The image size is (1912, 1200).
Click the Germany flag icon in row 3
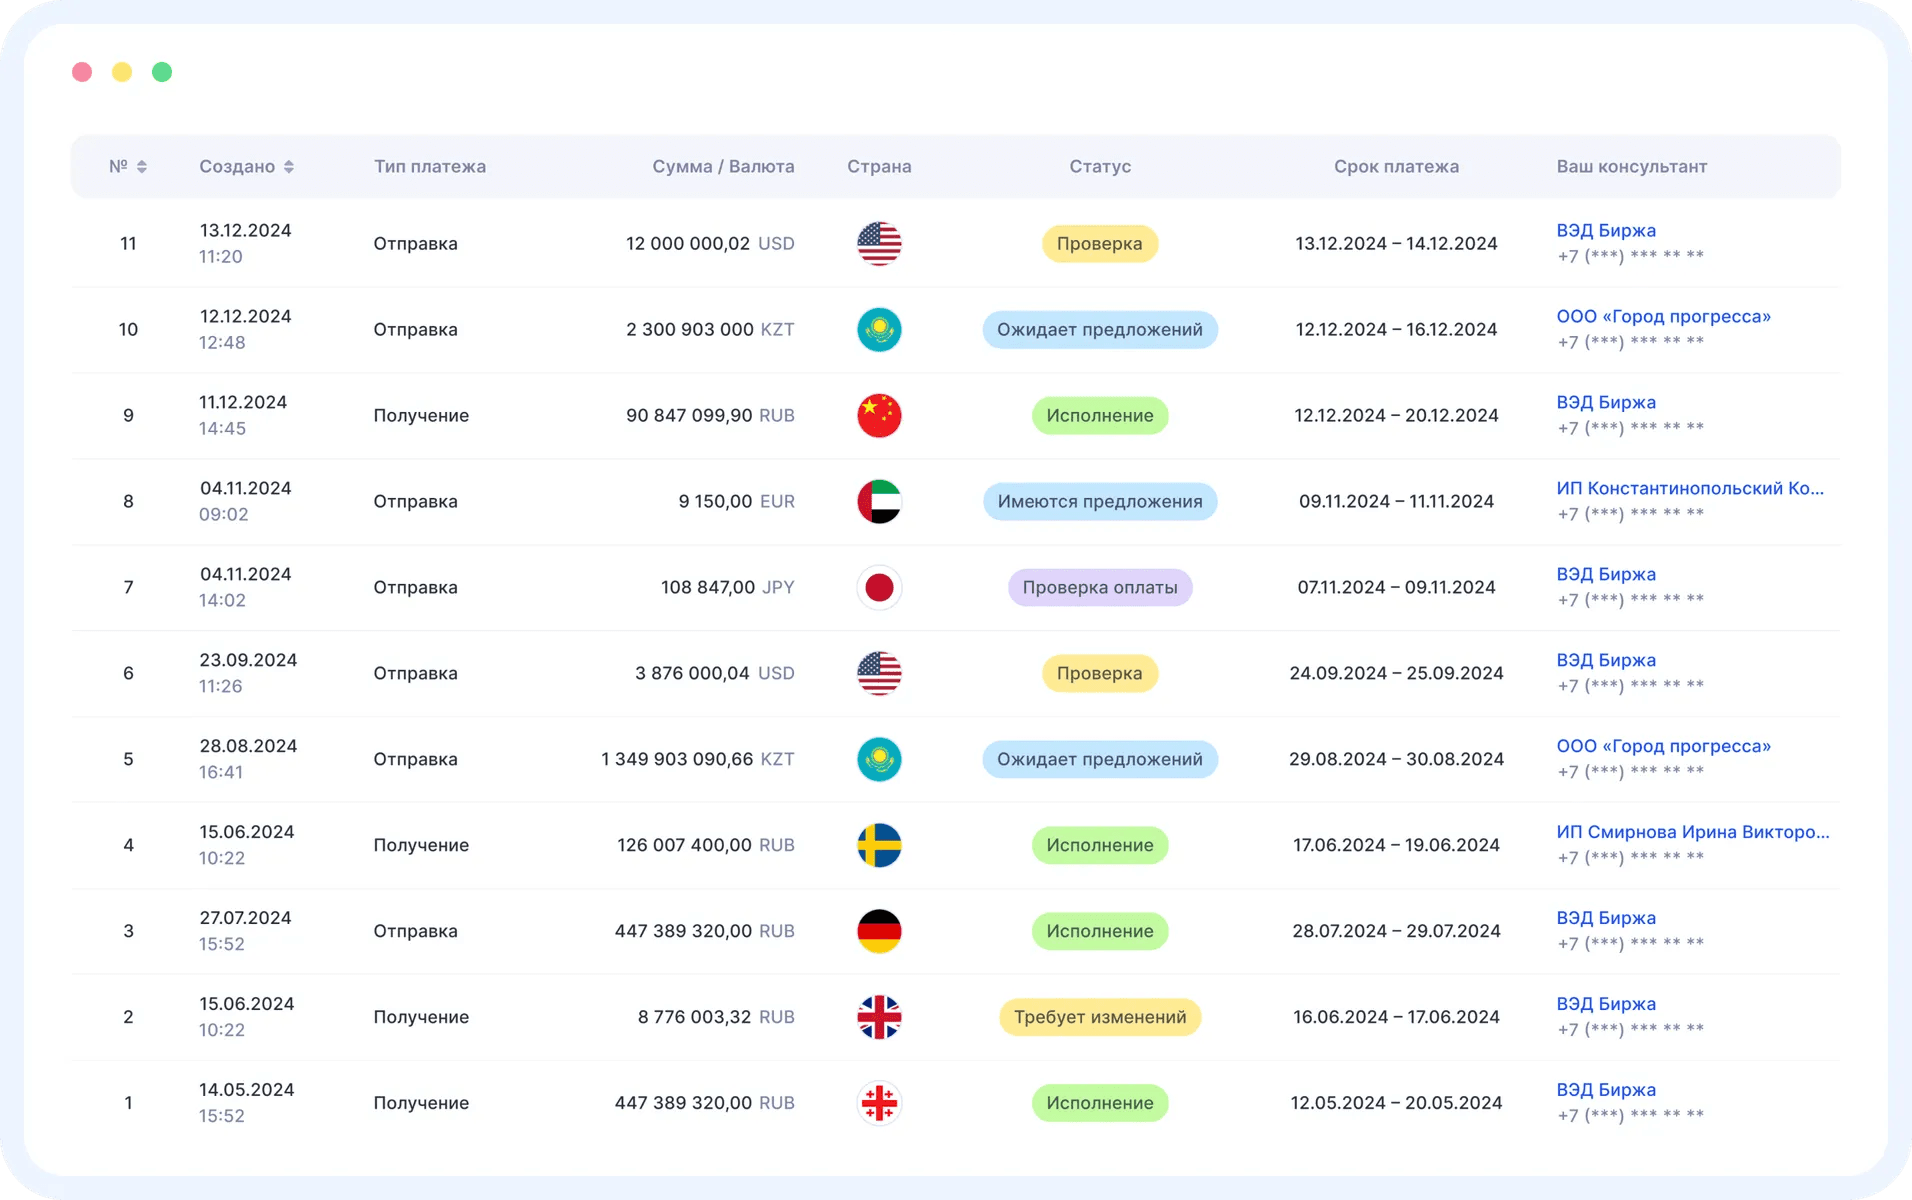(x=879, y=932)
